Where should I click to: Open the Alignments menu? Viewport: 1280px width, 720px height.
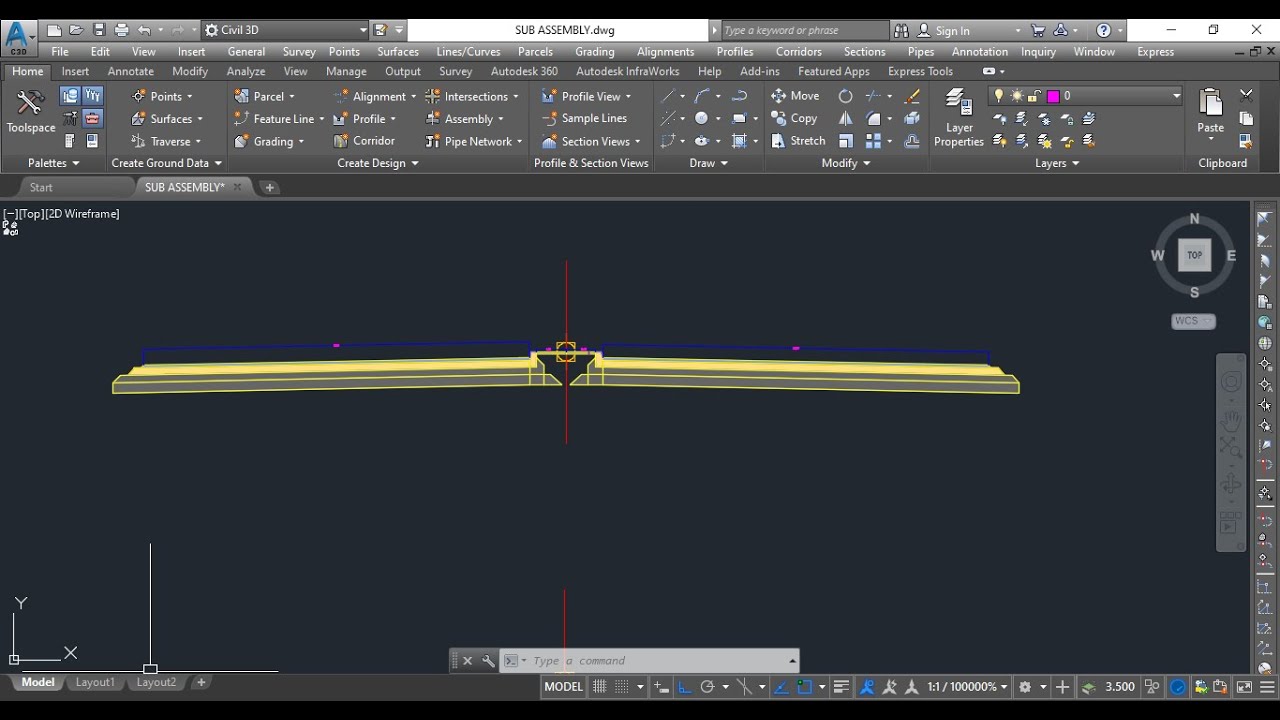pyautogui.click(x=665, y=51)
